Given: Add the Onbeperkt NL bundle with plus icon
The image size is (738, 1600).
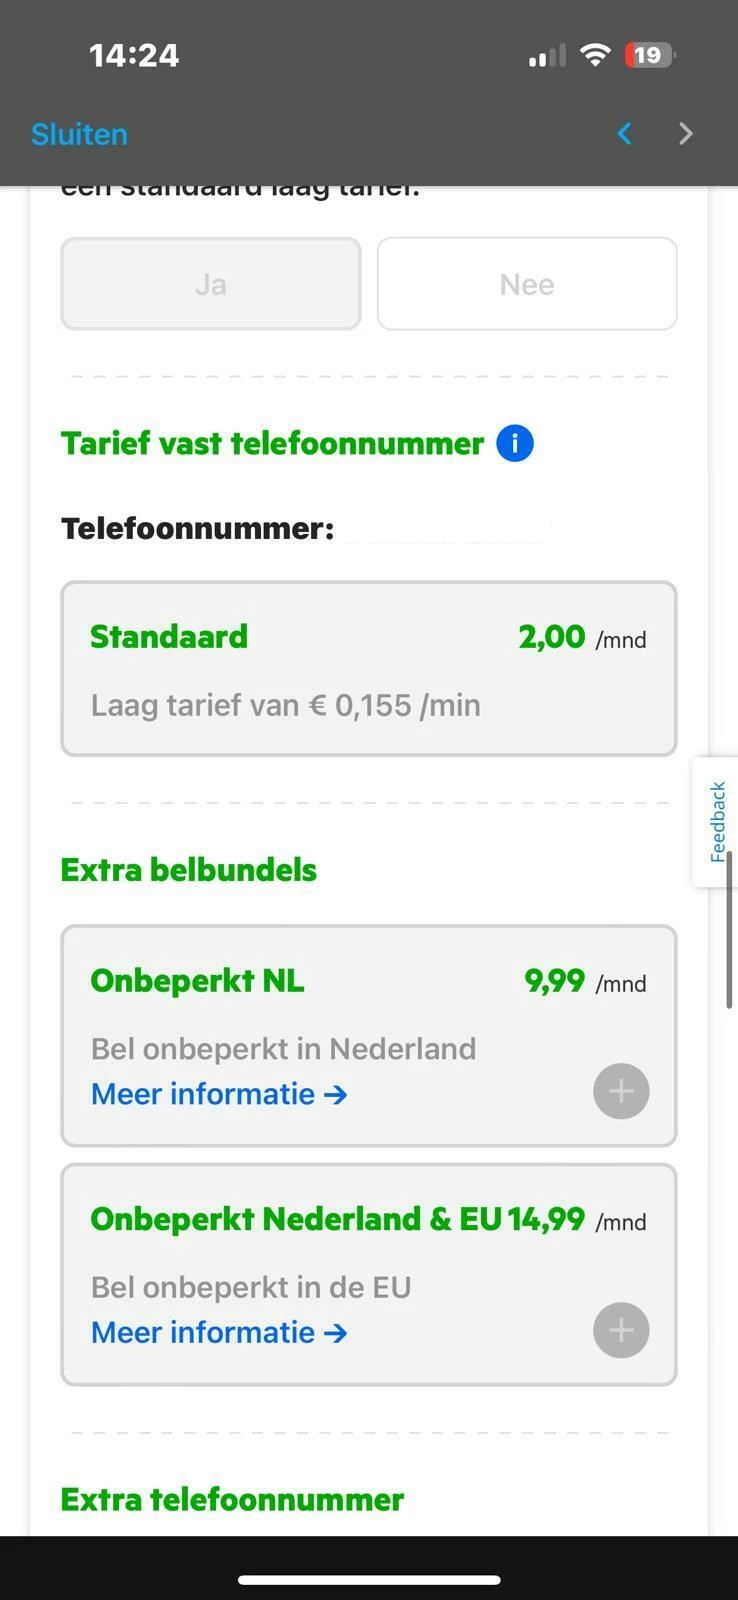Looking at the screenshot, I should point(621,1091).
